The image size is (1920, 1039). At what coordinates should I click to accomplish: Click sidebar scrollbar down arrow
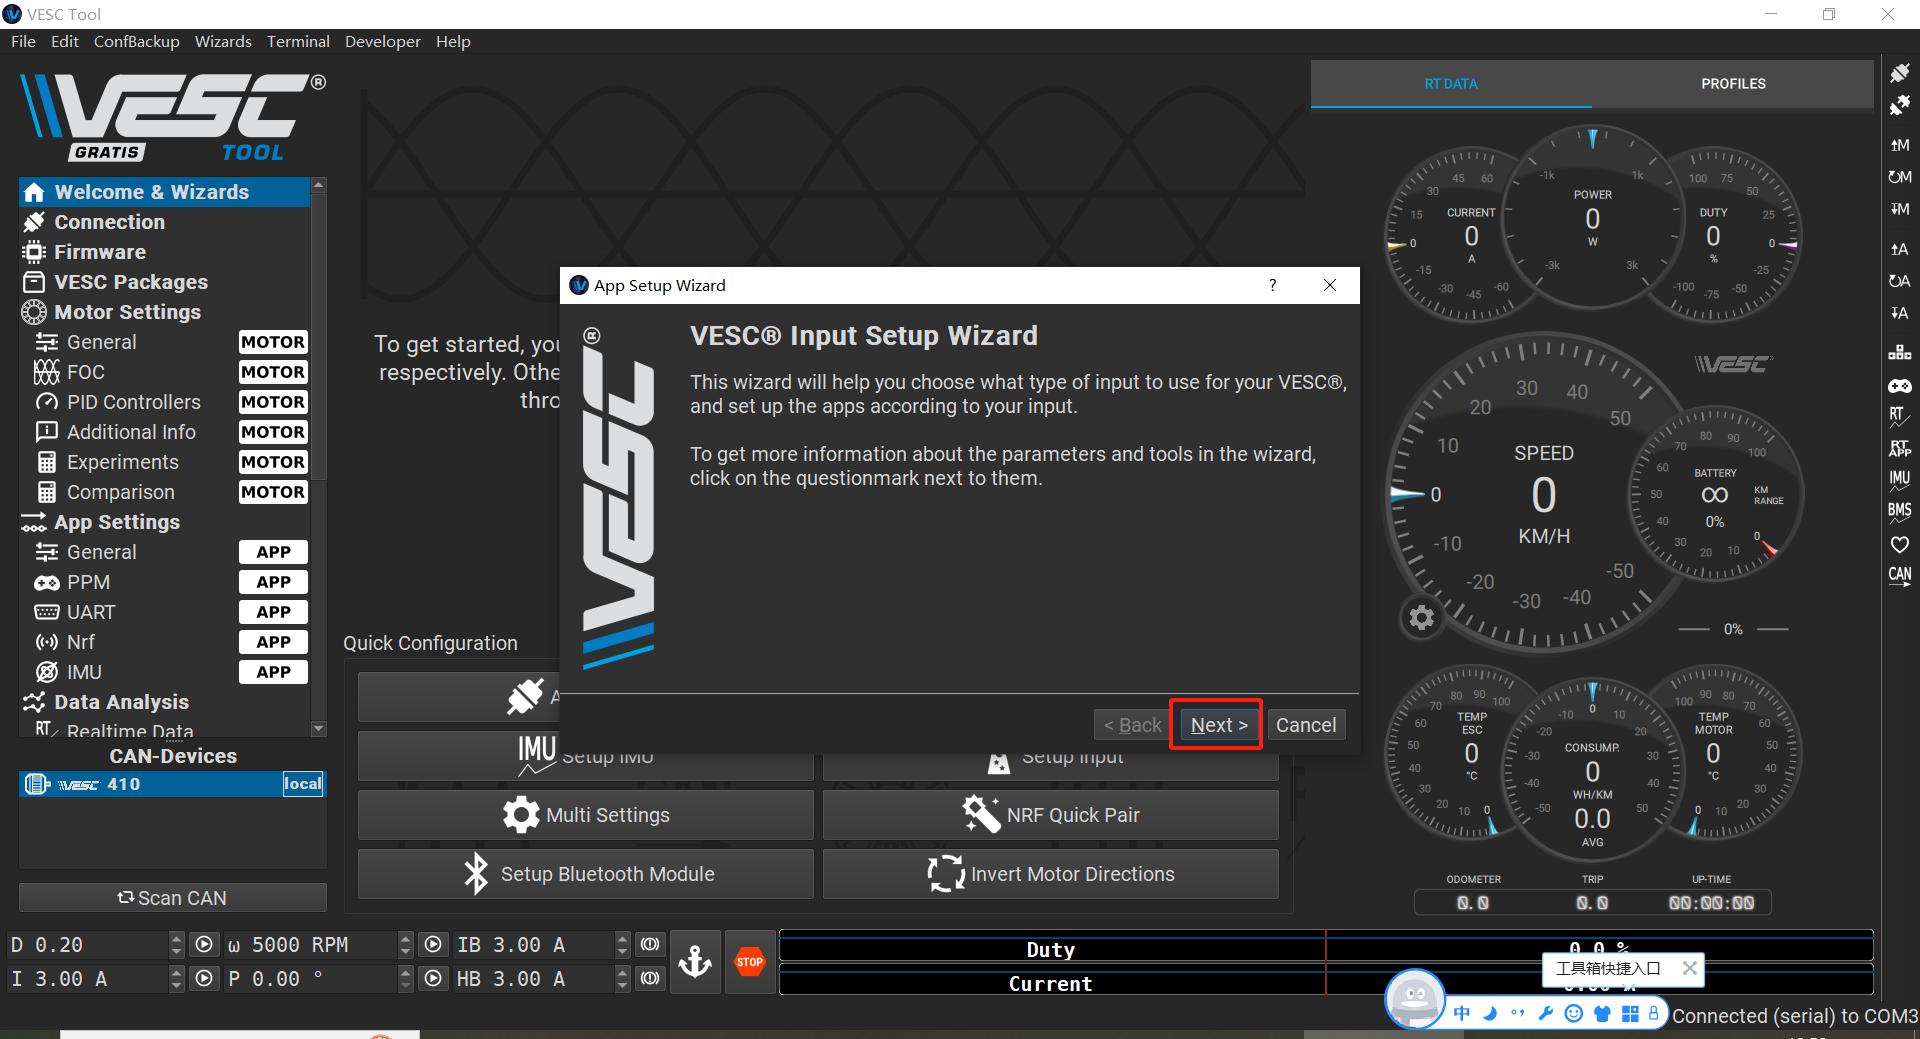pyautogui.click(x=319, y=728)
